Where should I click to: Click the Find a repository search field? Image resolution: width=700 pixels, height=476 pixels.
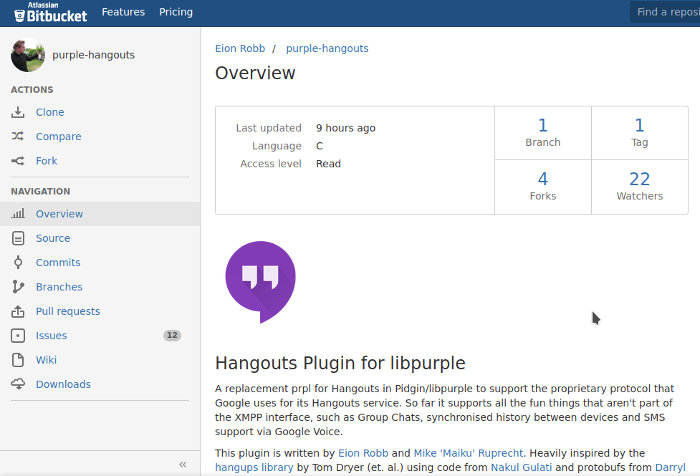[665, 12]
